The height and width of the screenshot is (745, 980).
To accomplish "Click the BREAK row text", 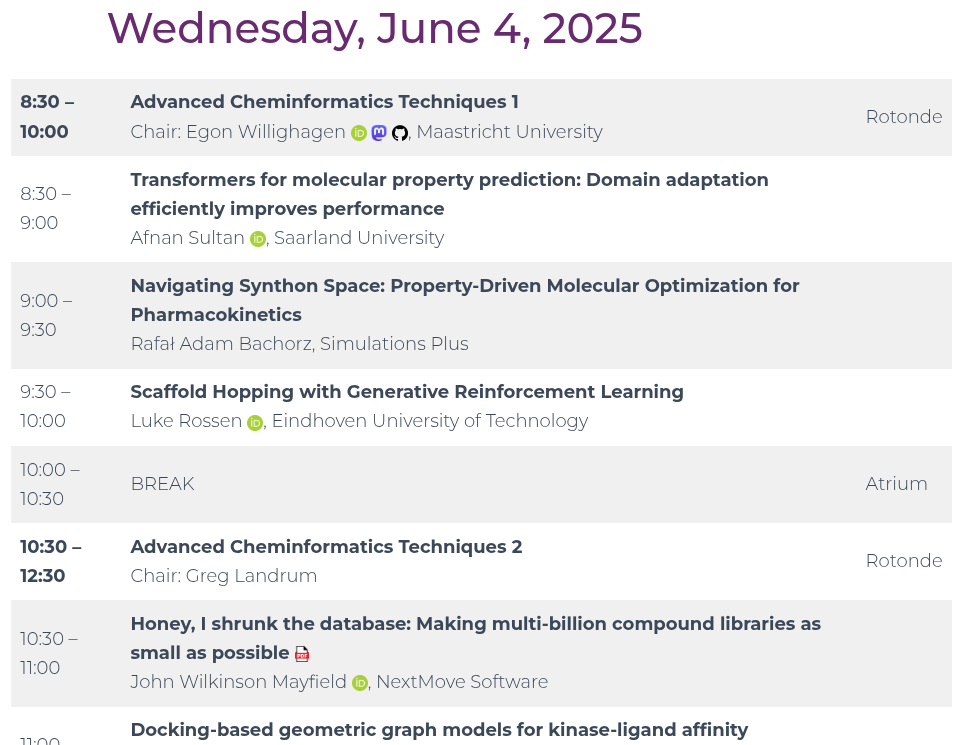I will (162, 484).
